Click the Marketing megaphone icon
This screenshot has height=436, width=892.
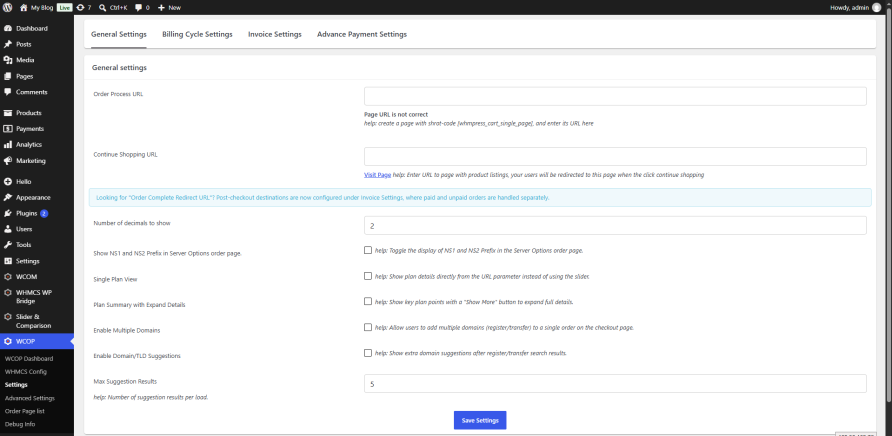click(8, 161)
